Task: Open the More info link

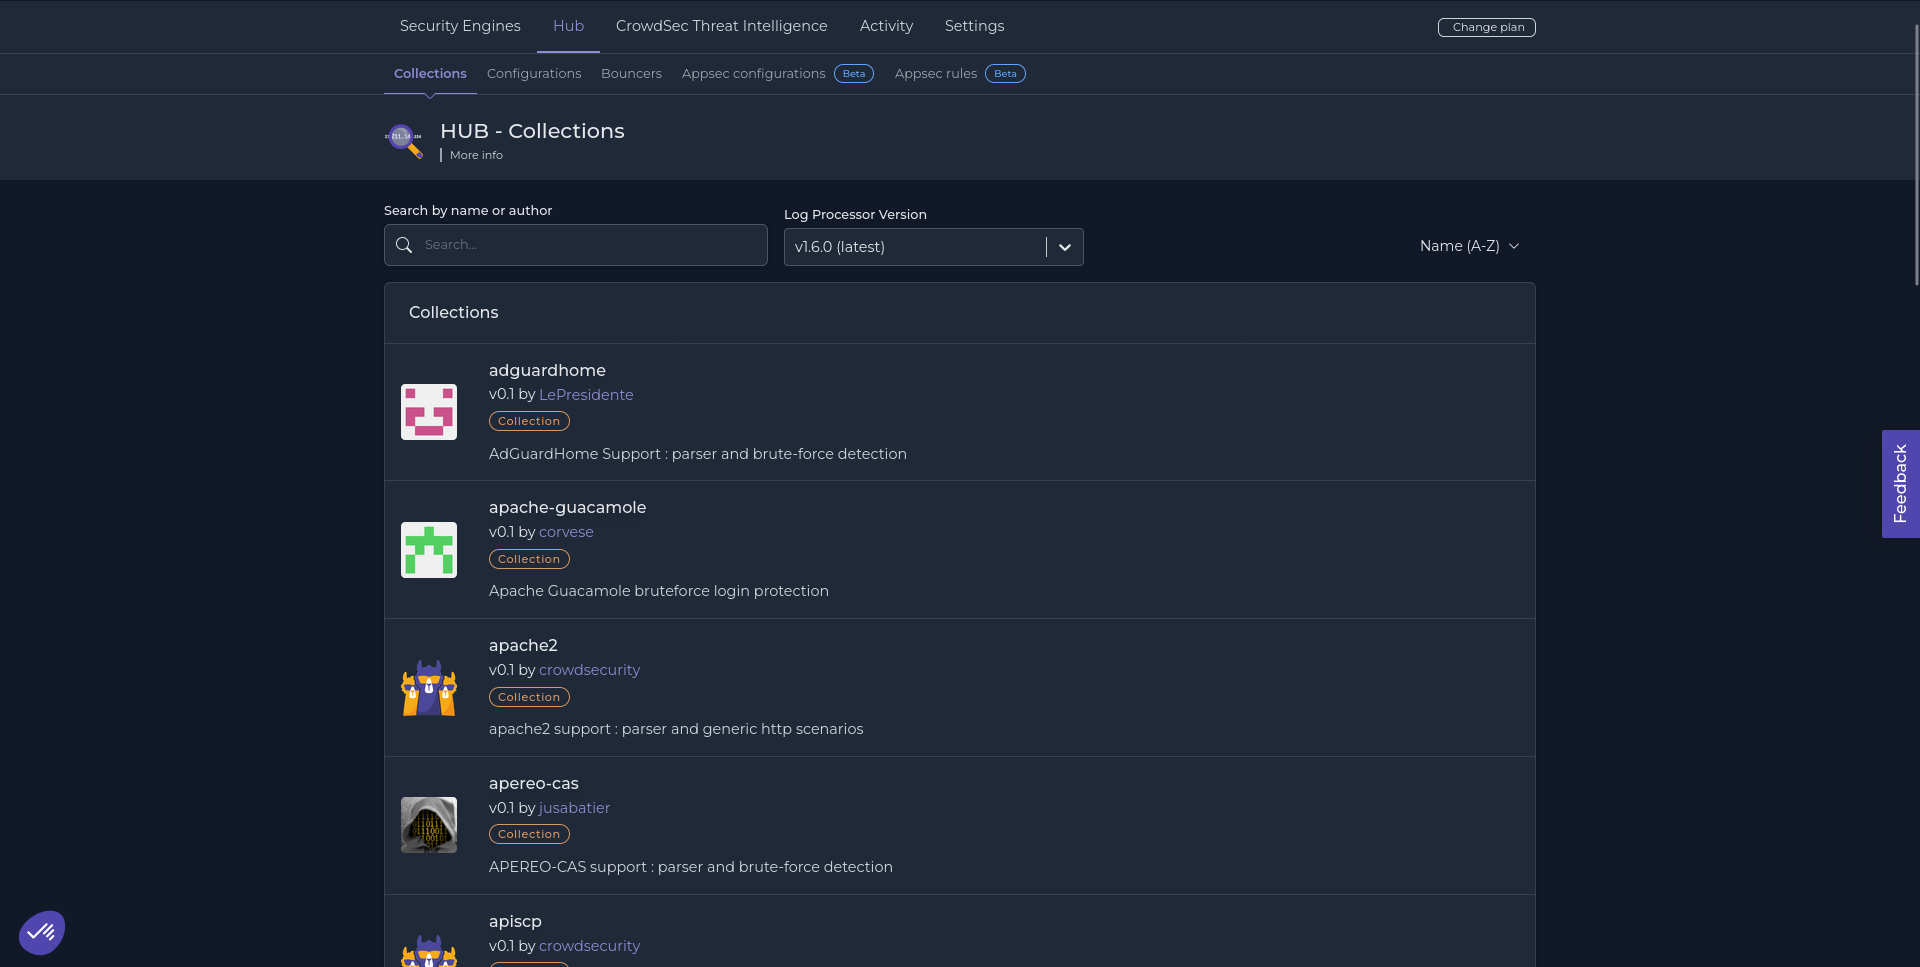Action: click(x=475, y=155)
